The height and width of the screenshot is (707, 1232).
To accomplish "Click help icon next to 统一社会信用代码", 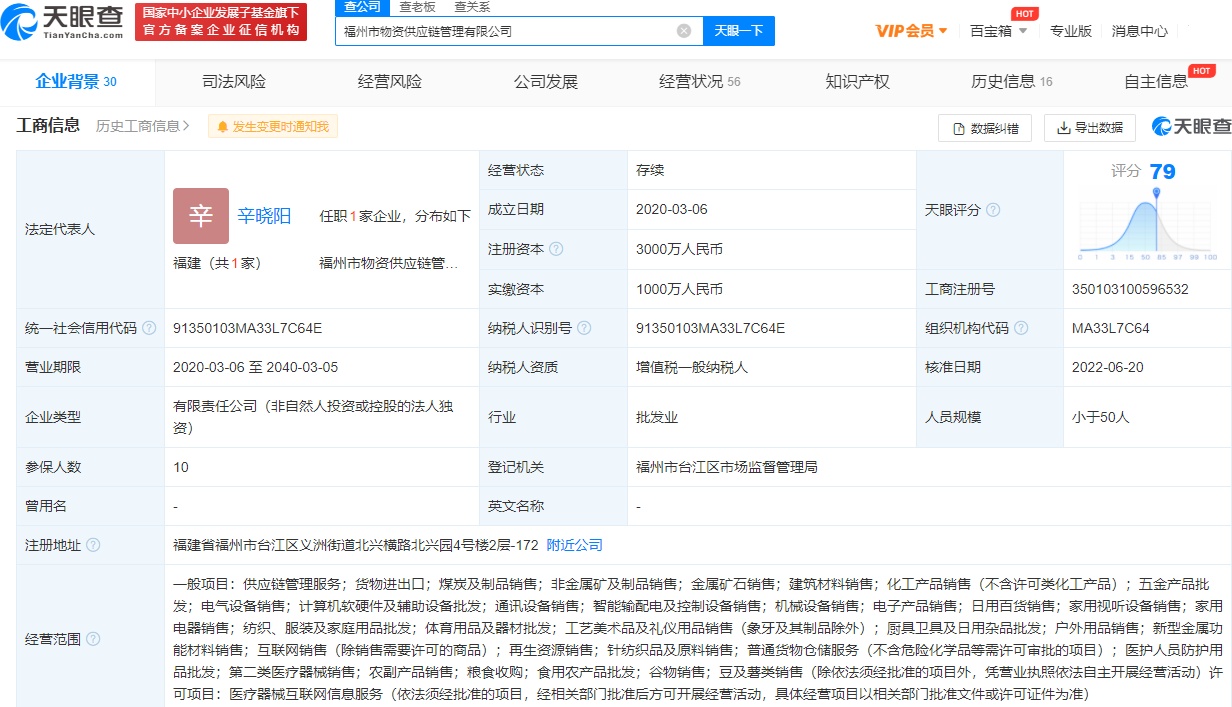I will click(149, 328).
